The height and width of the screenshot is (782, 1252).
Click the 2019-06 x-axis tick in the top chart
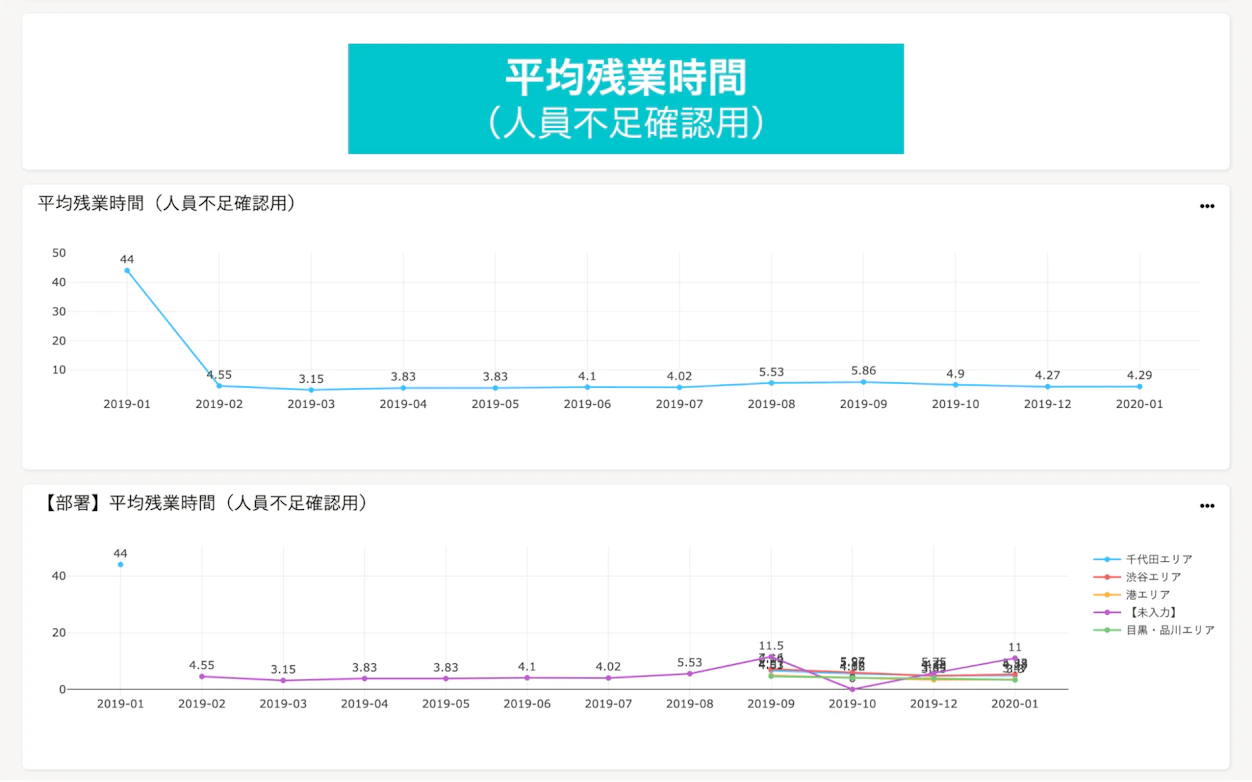point(587,404)
